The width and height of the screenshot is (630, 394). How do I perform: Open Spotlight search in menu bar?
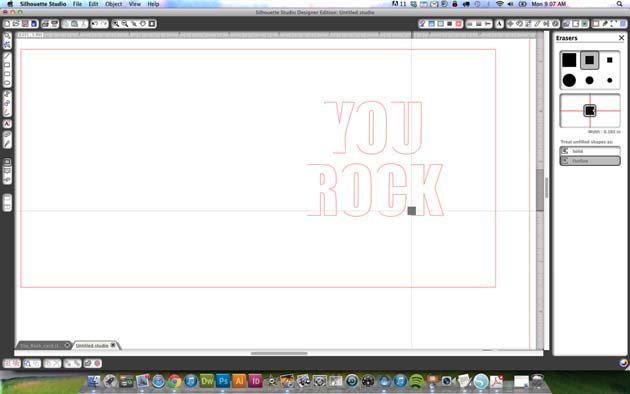620,4
